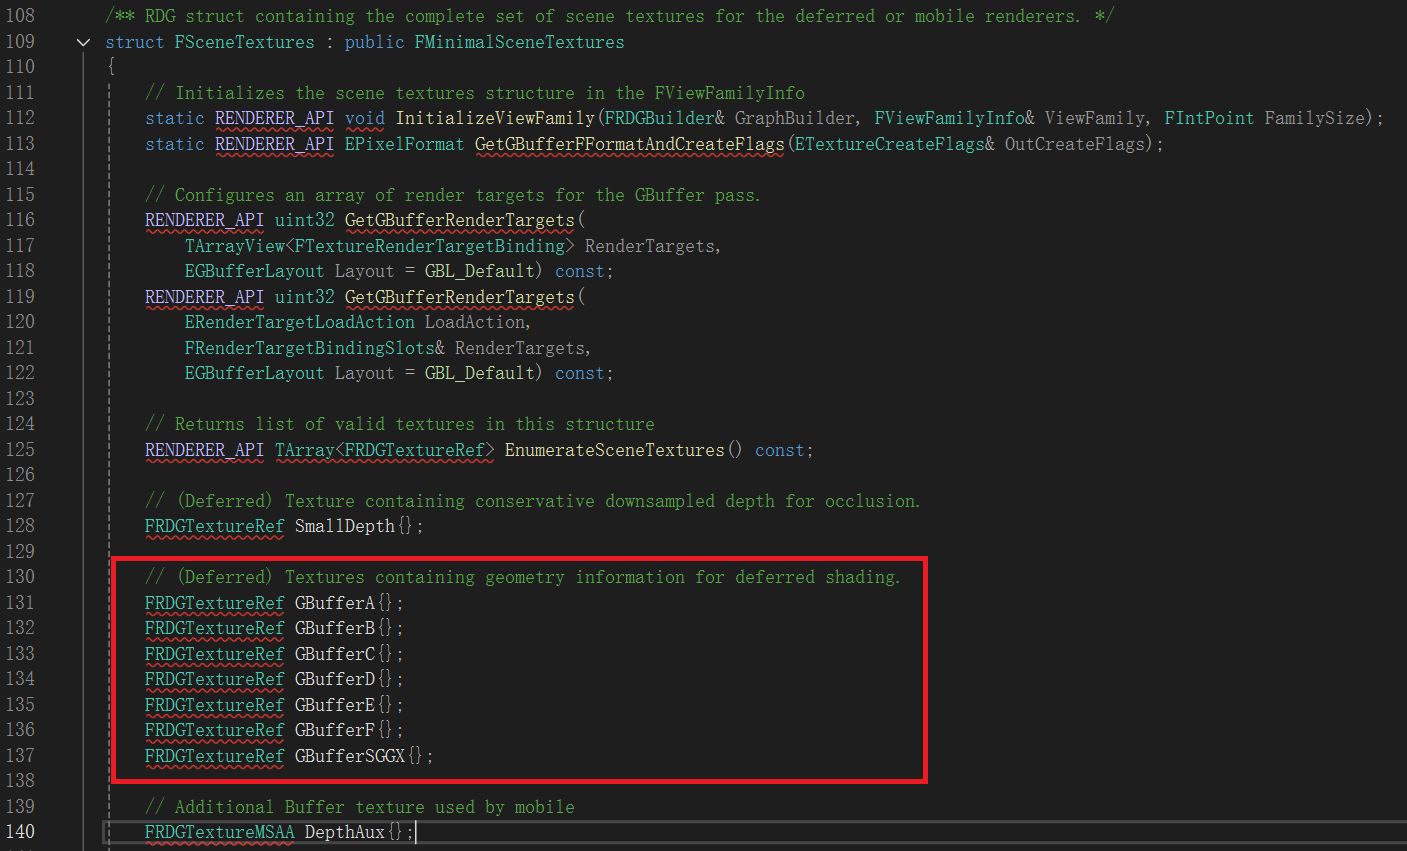Click line number 108 in the gutter
The width and height of the screenshot is (1407, 851).
tap(20, 16)
